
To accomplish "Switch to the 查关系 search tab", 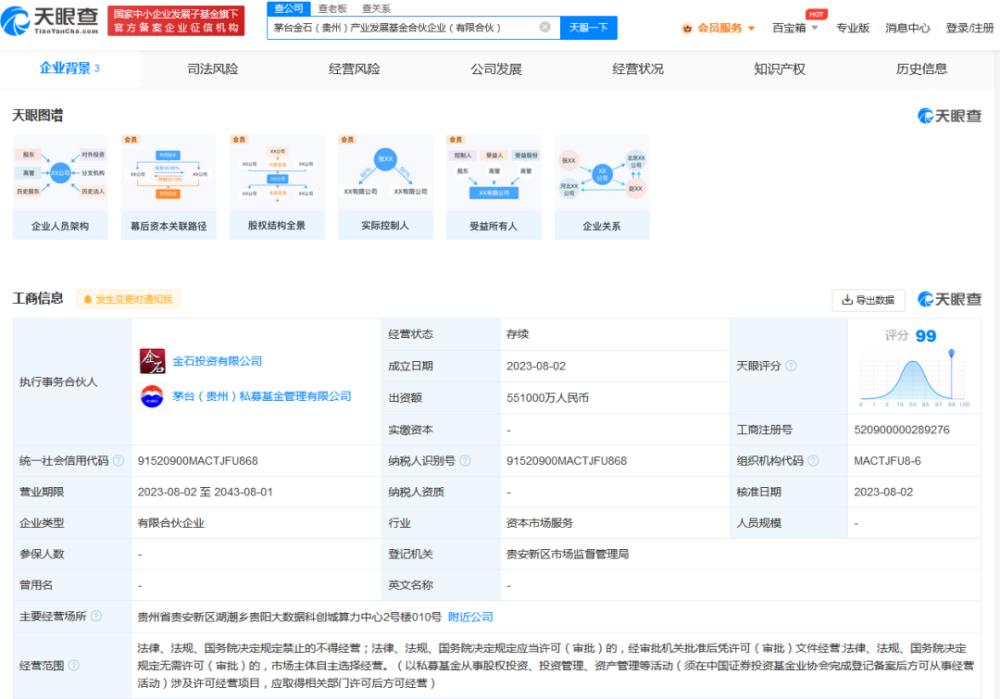I will coord(376,8).
